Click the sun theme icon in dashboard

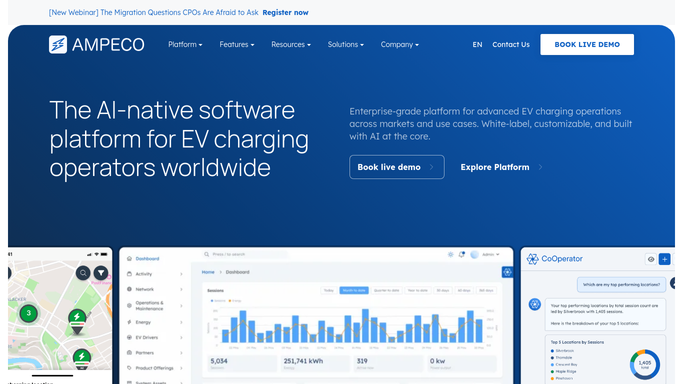450,254
